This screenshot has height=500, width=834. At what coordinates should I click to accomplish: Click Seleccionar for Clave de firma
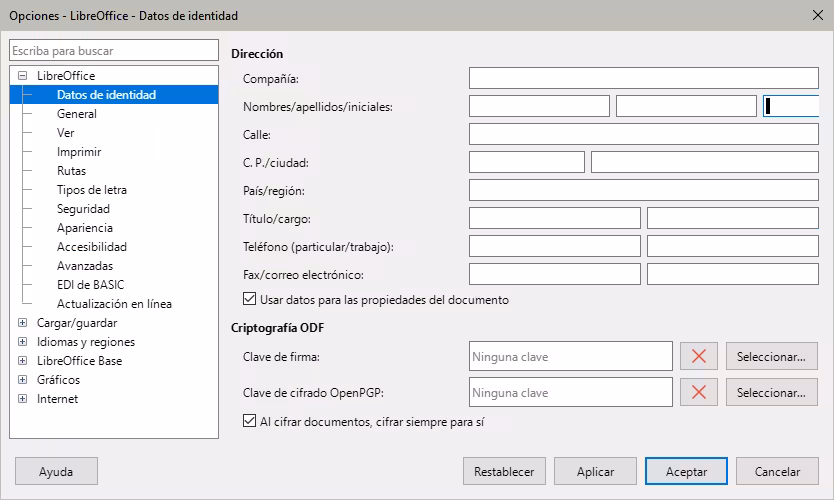coord(771,356)
